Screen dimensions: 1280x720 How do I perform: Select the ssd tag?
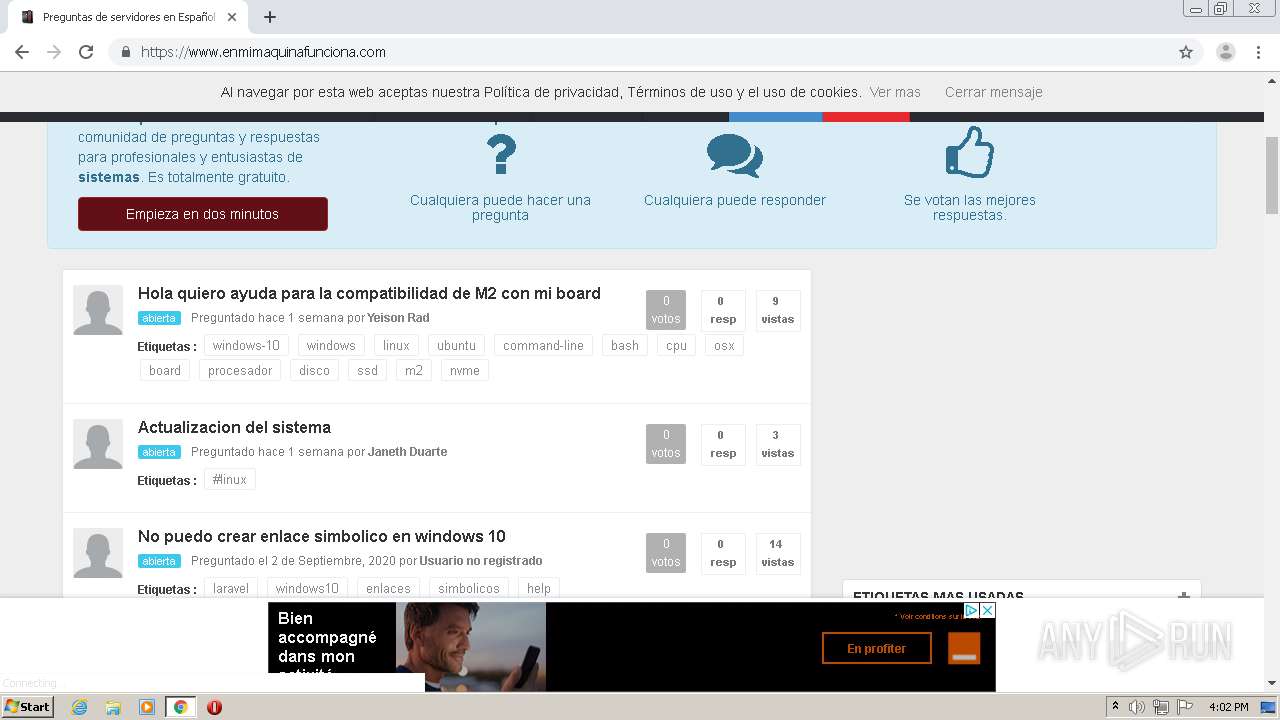(x=368, y=370)
